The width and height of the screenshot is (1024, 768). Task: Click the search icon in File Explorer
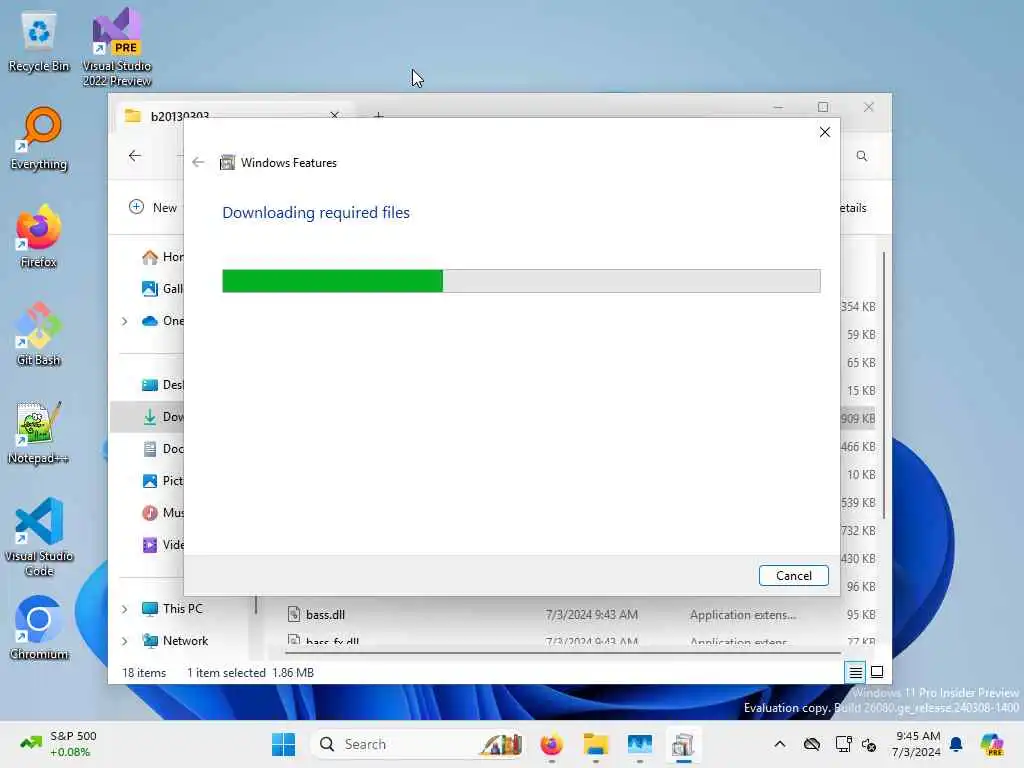tap(862, 156)
